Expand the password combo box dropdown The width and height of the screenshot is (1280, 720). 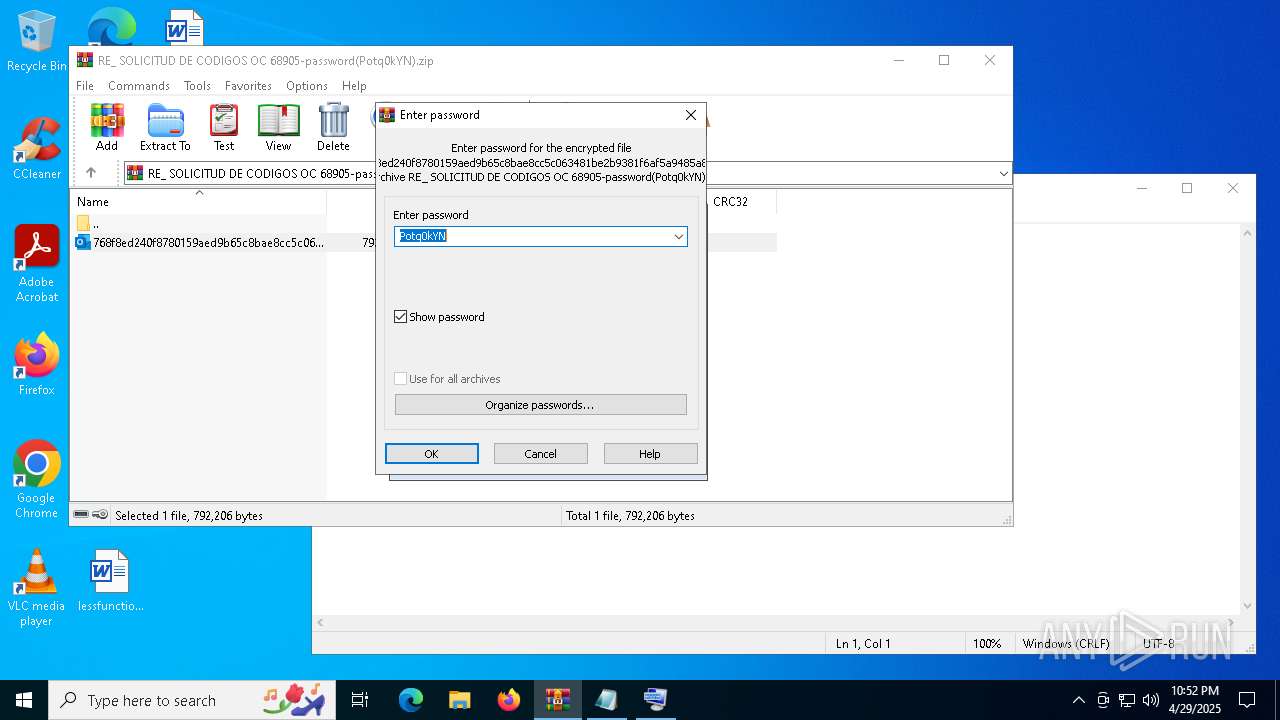pyautogui.click(x=678, y=237)
